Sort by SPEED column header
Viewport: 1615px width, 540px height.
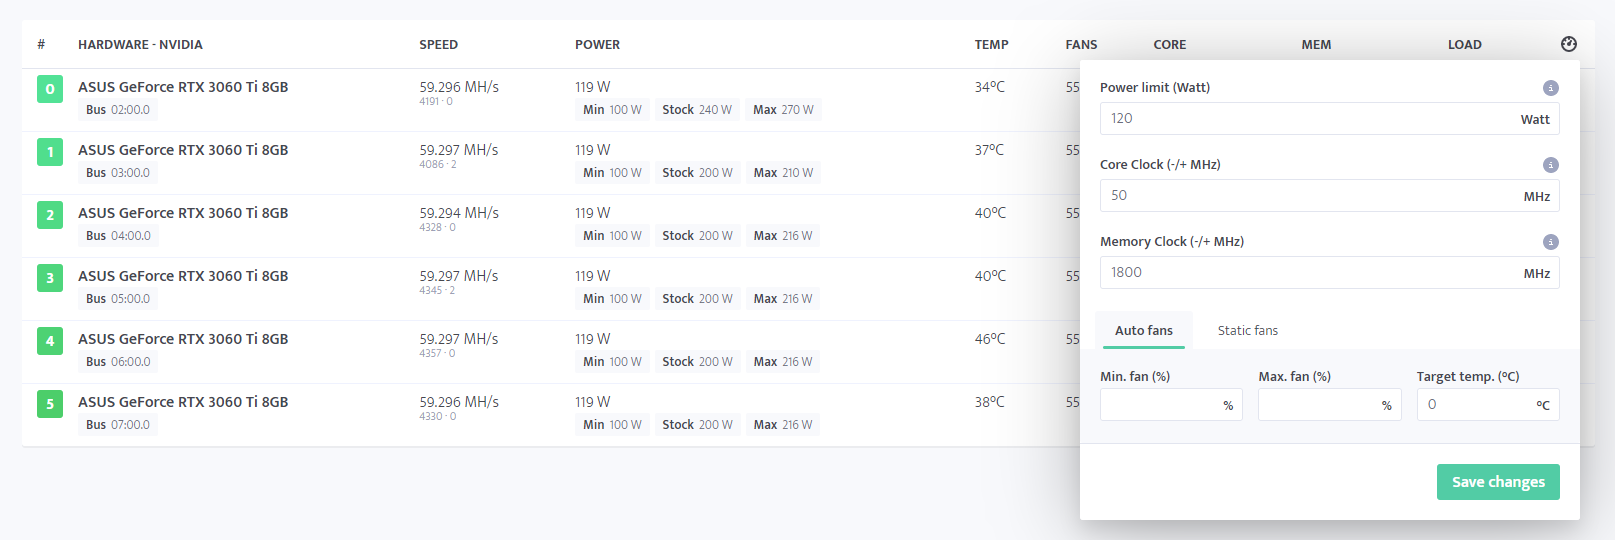(438, 45)
